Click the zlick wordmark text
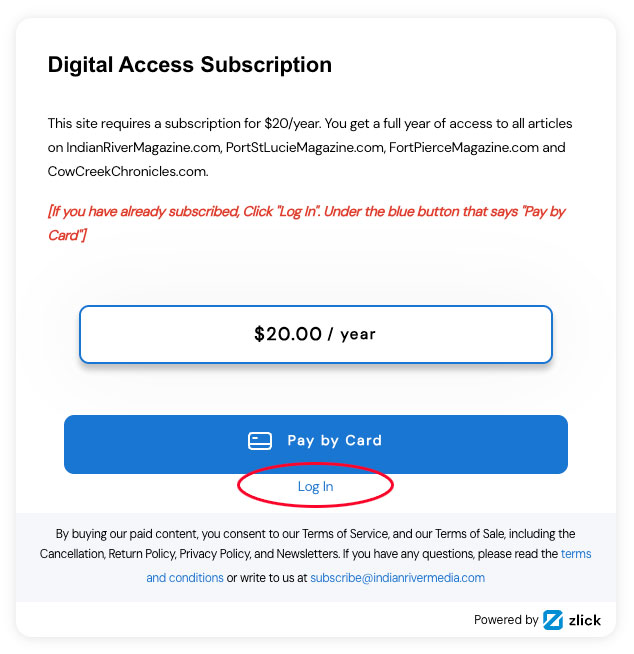 click(x=585, y=620)
